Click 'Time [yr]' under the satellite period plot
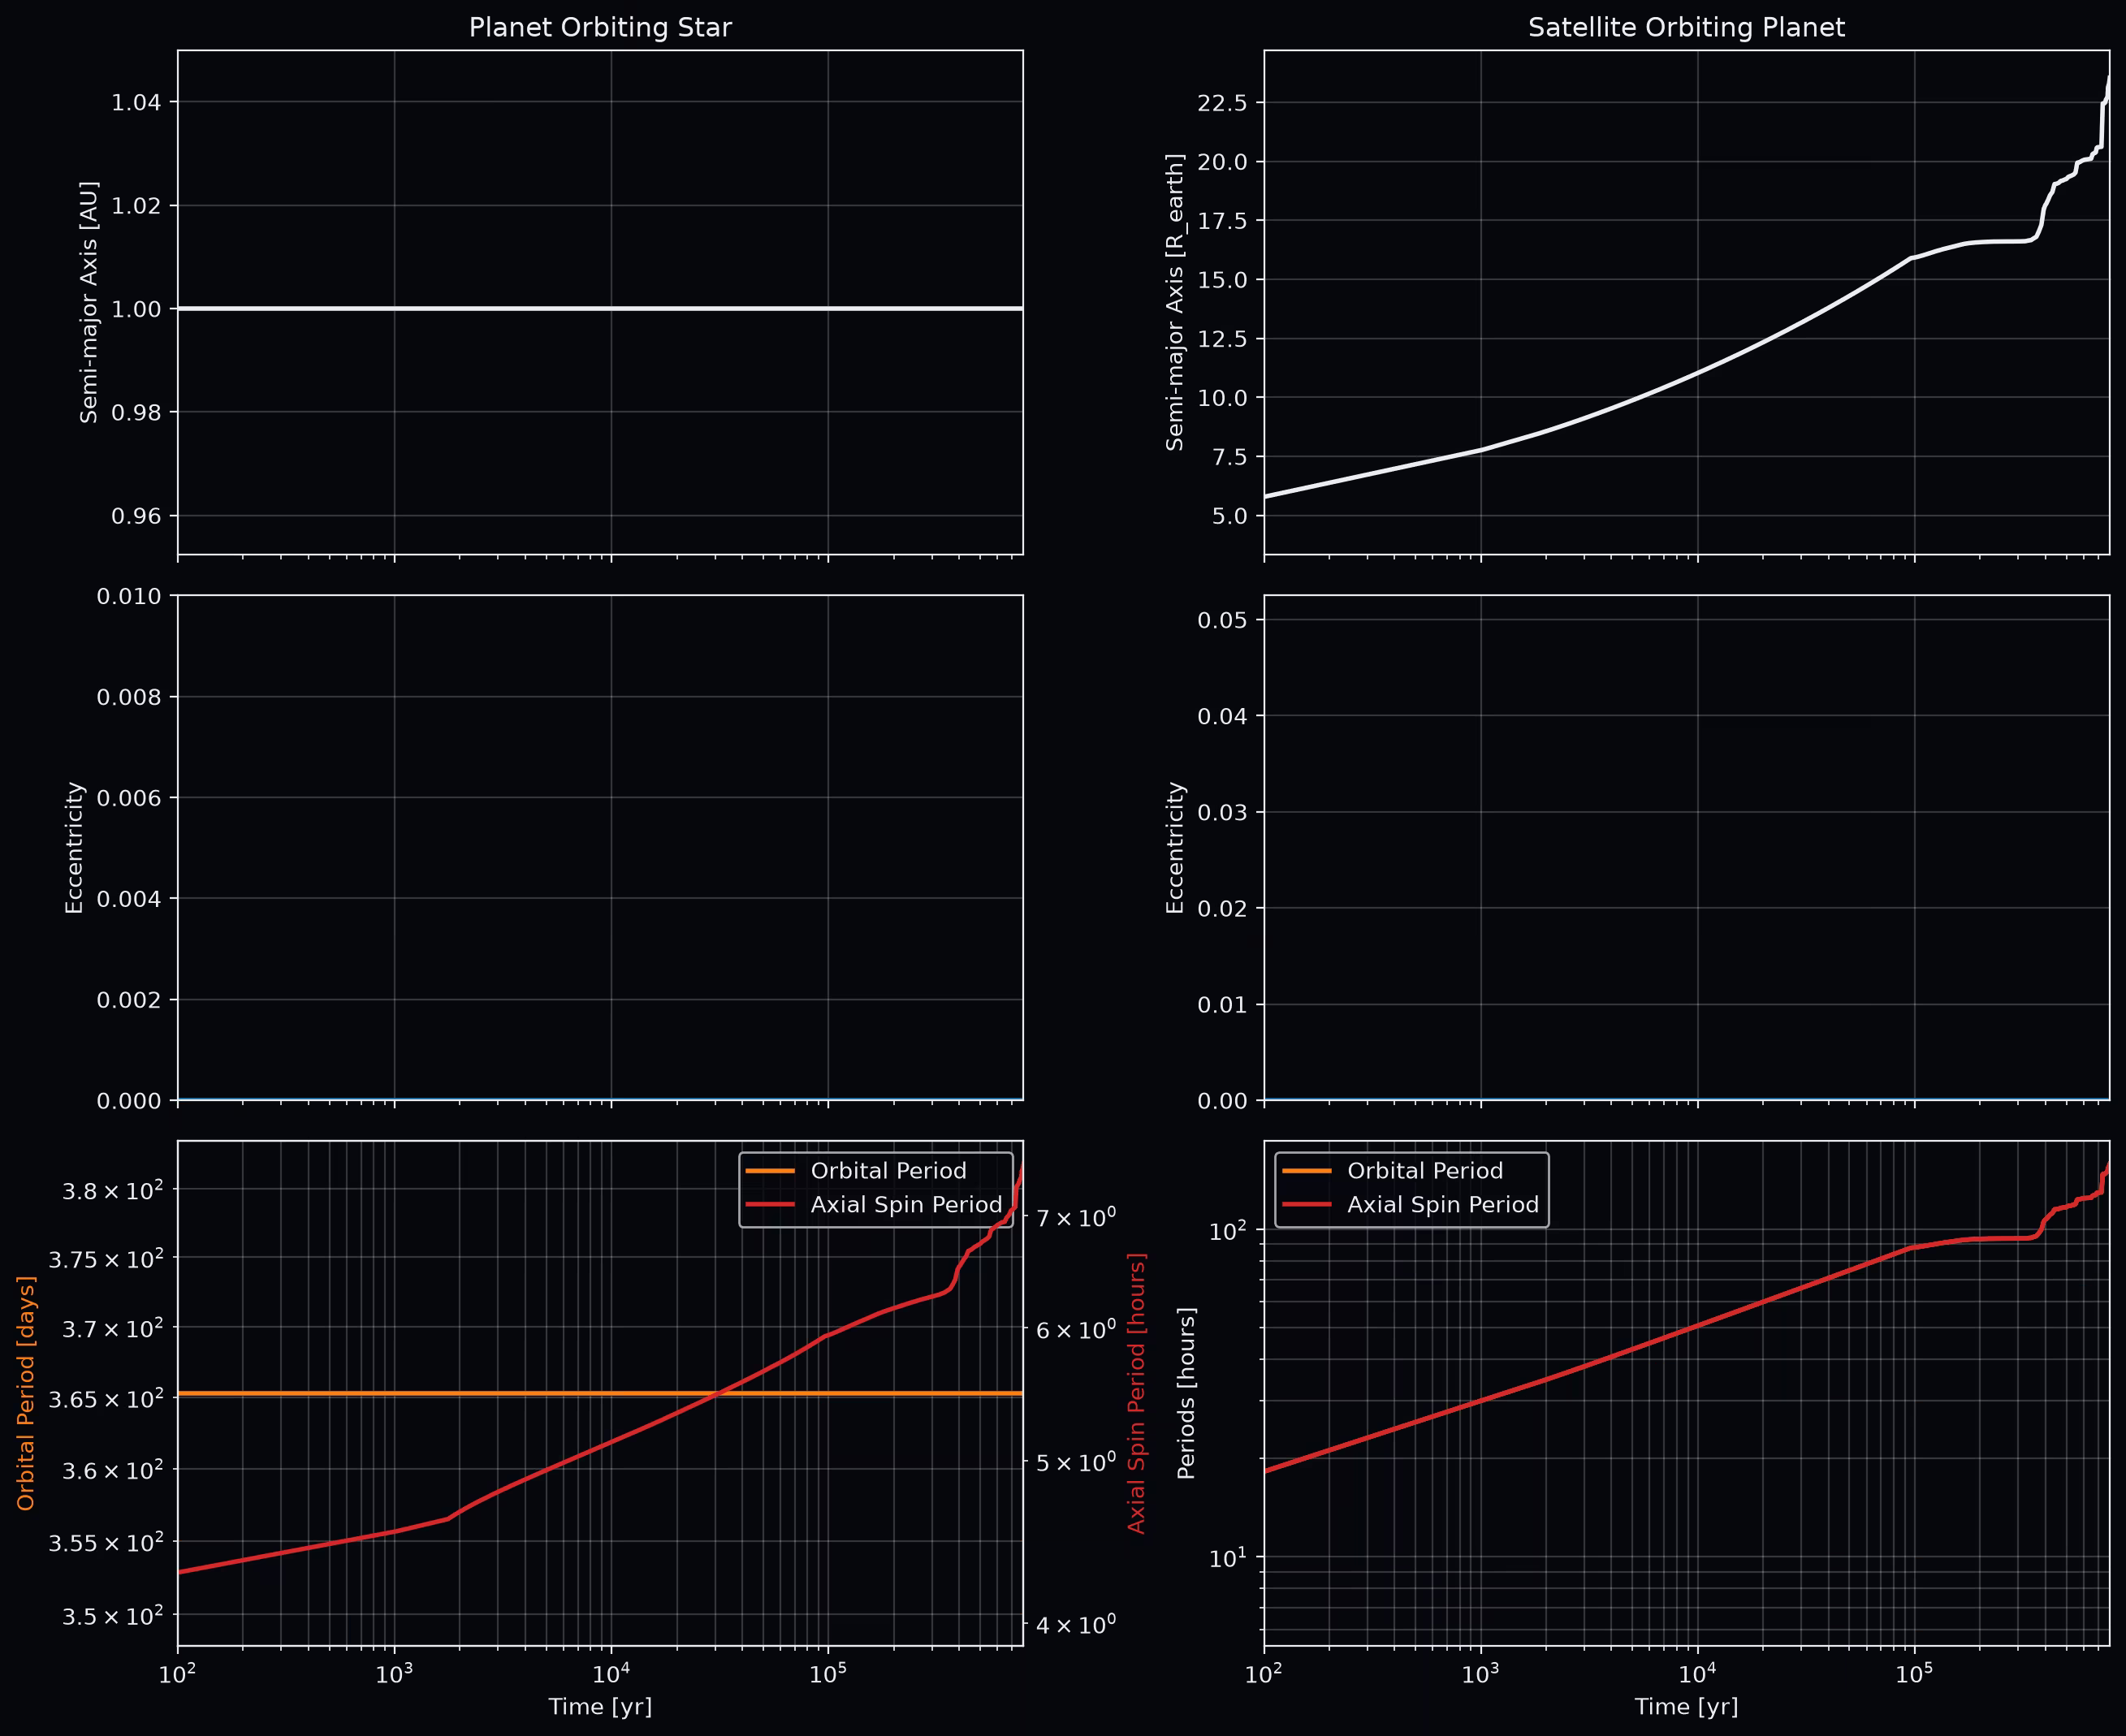 tap(1686, 1707)
